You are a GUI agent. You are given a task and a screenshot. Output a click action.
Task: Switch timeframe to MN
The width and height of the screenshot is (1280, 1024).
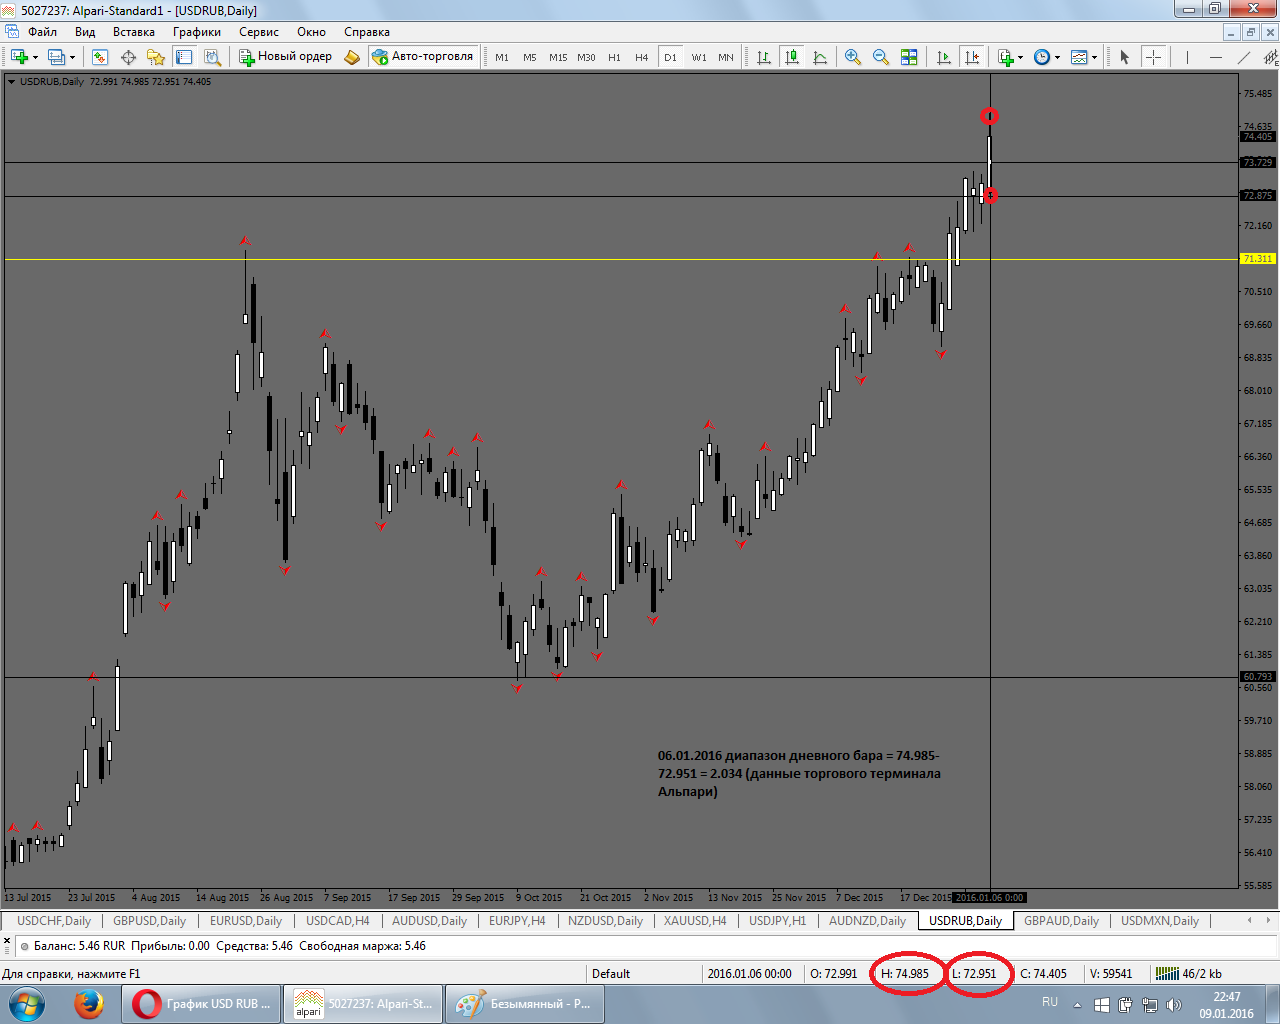click(x=726, y=57)
